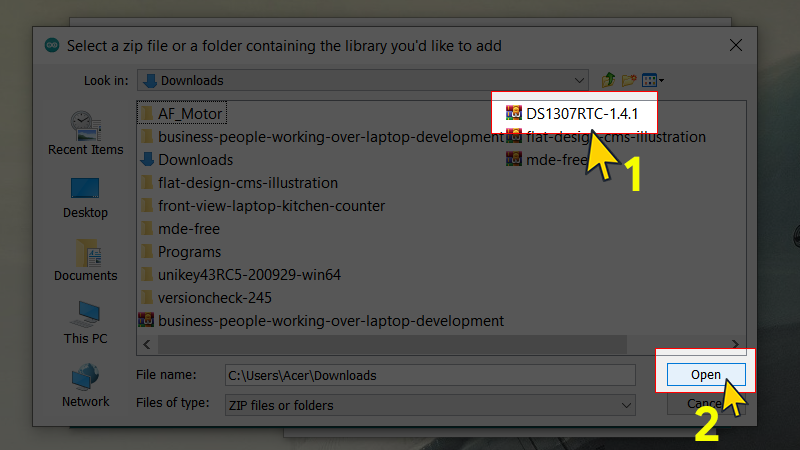Expand the Files of type dropdown
Viewport: 800px width, 450px height.
tap(626, 405)
